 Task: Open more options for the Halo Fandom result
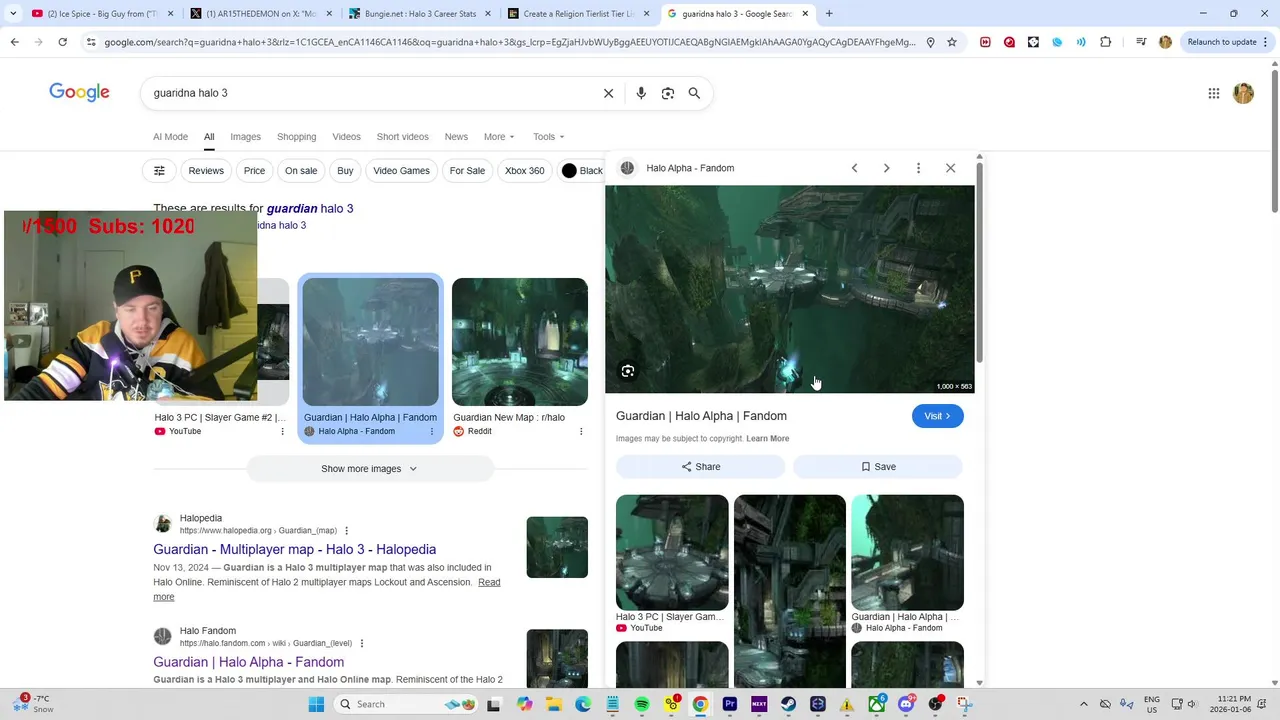362,644
